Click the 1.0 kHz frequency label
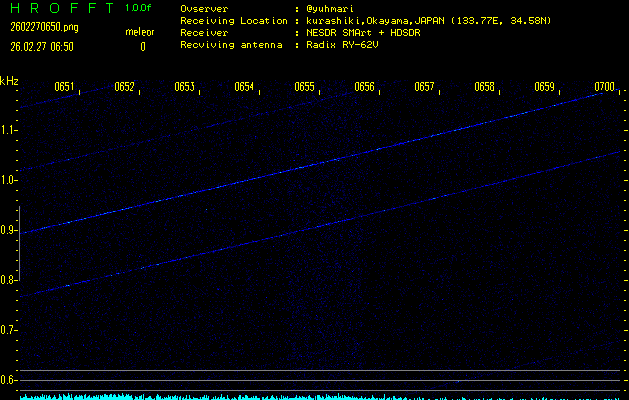This screenshot has height=400, width=629. [9, 180]
